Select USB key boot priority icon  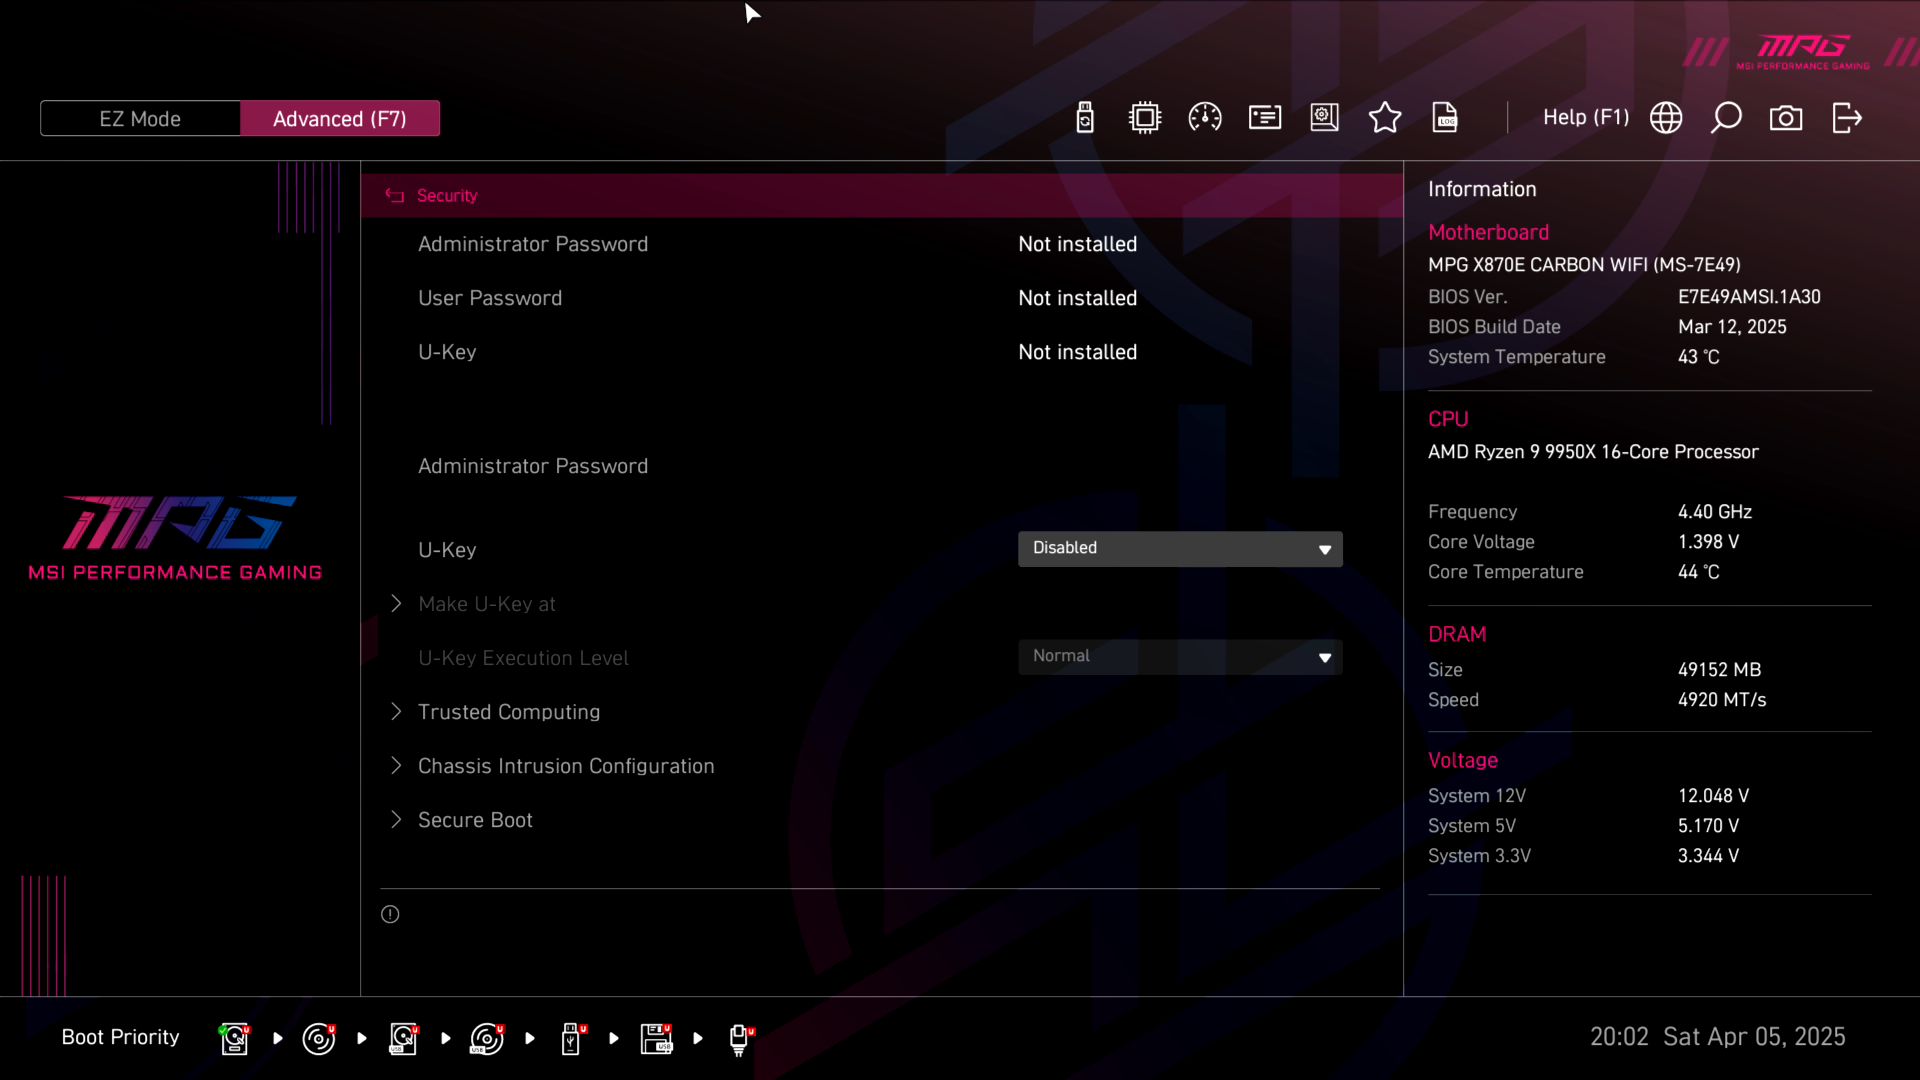coord(572,1039)
